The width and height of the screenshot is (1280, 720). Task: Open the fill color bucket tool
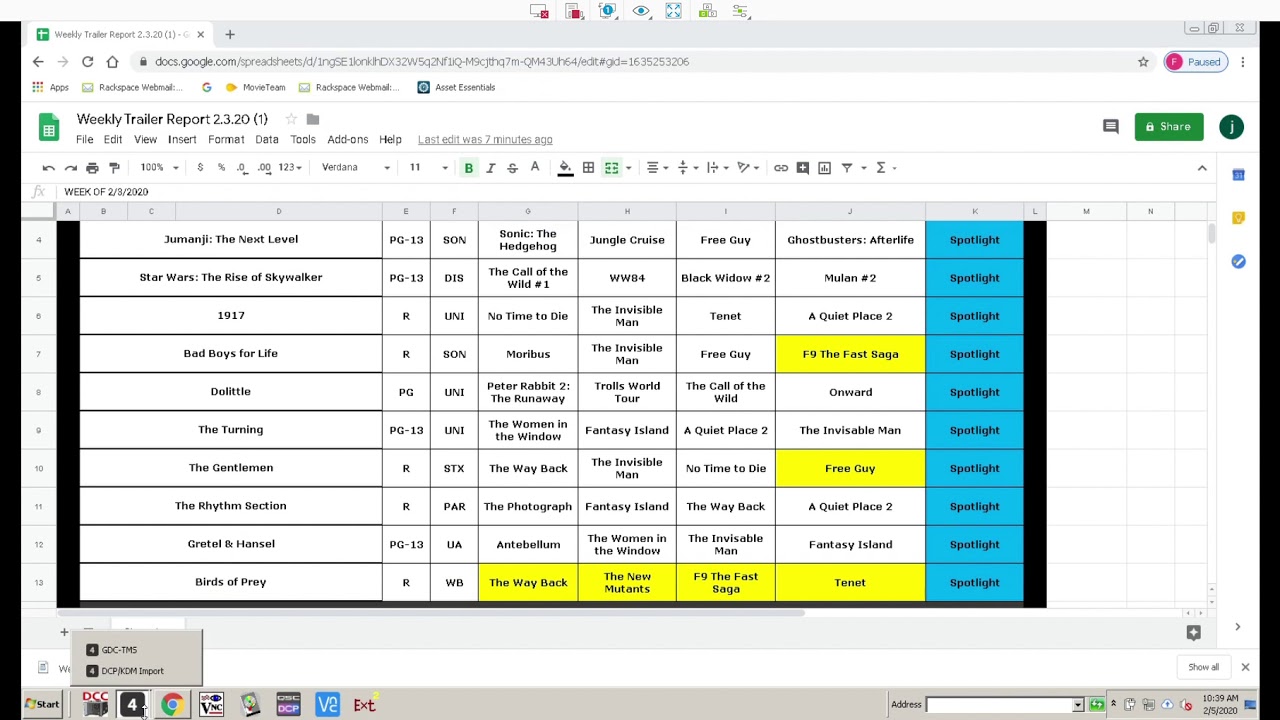coord(565,168)
